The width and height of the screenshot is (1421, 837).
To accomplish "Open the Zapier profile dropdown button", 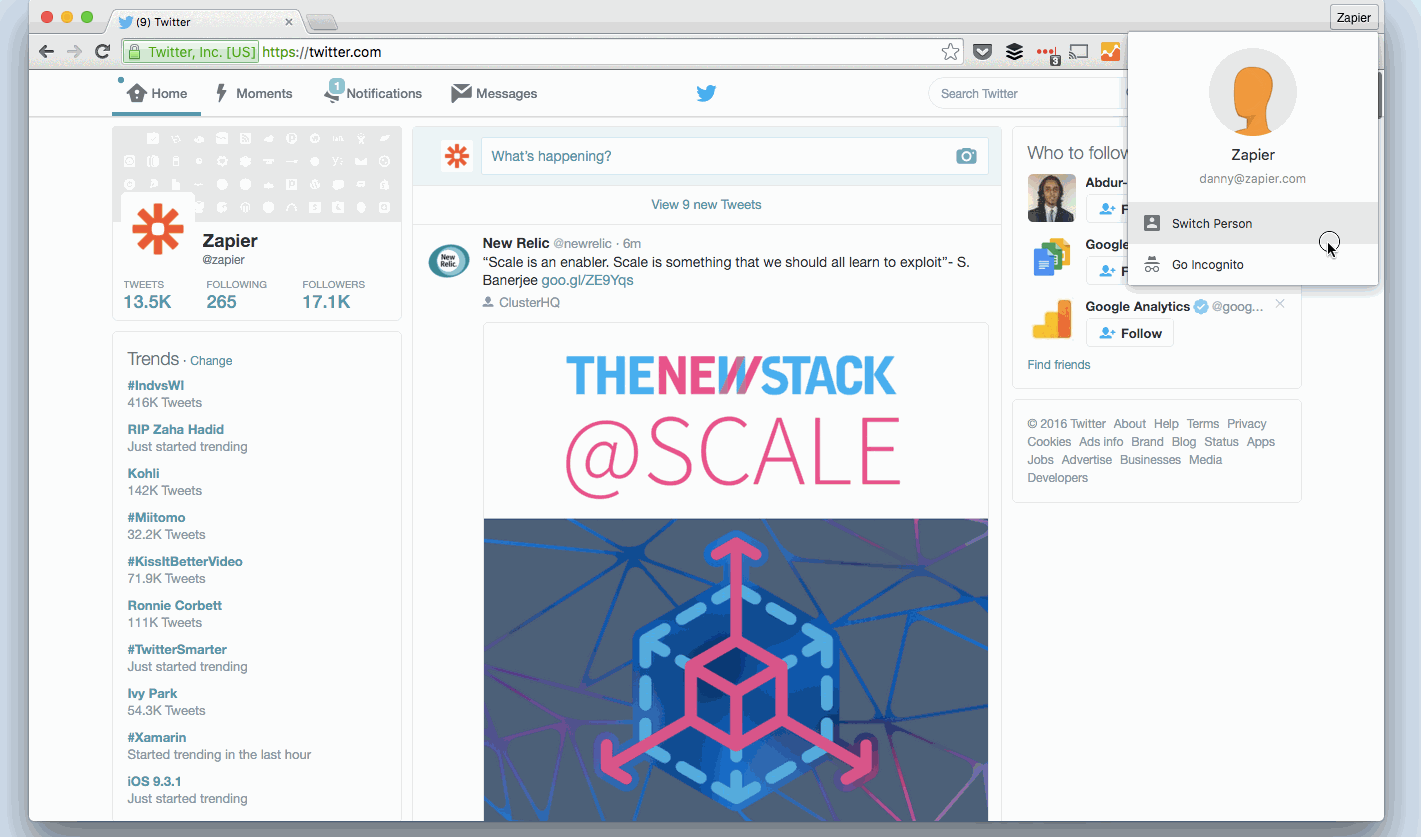I will tap(1354, 17).
